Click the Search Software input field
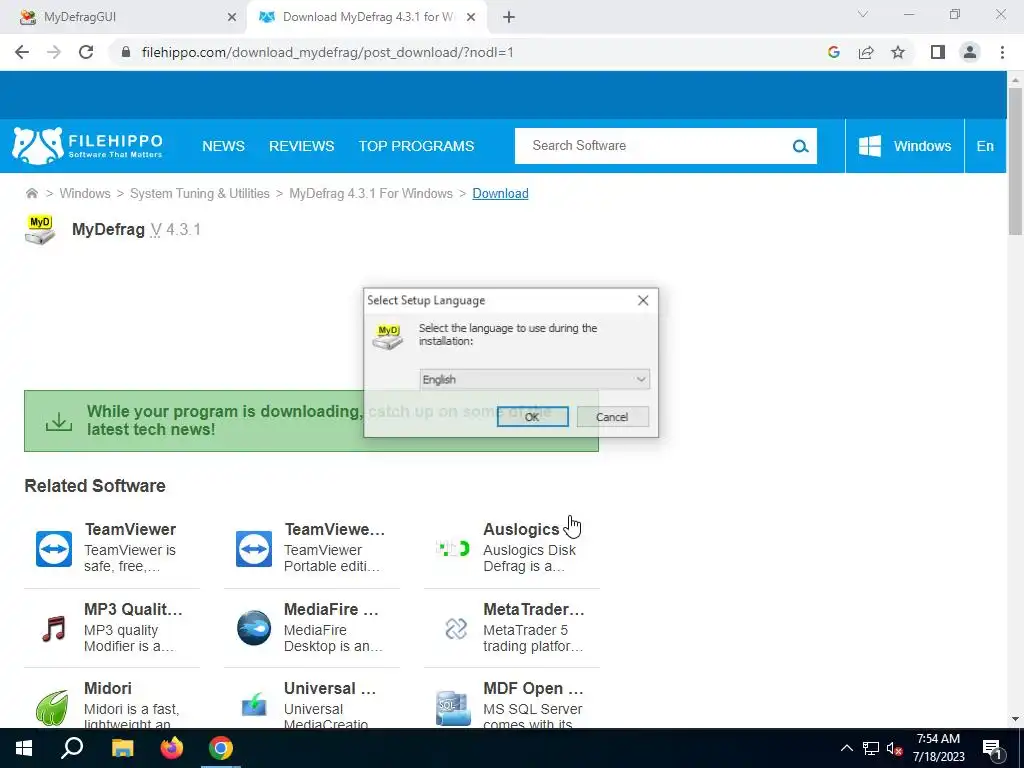 (x=653, y=146)
